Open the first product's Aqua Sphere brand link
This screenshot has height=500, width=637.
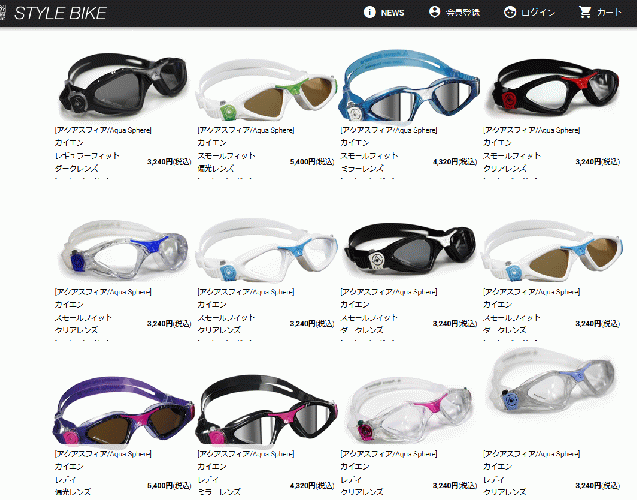(x=103, y=130)
